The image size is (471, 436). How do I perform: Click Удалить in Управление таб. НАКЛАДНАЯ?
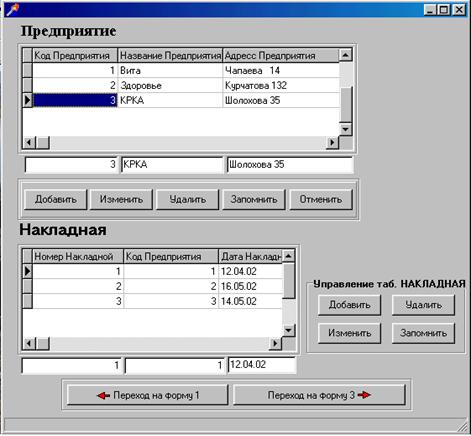point(423,305)
